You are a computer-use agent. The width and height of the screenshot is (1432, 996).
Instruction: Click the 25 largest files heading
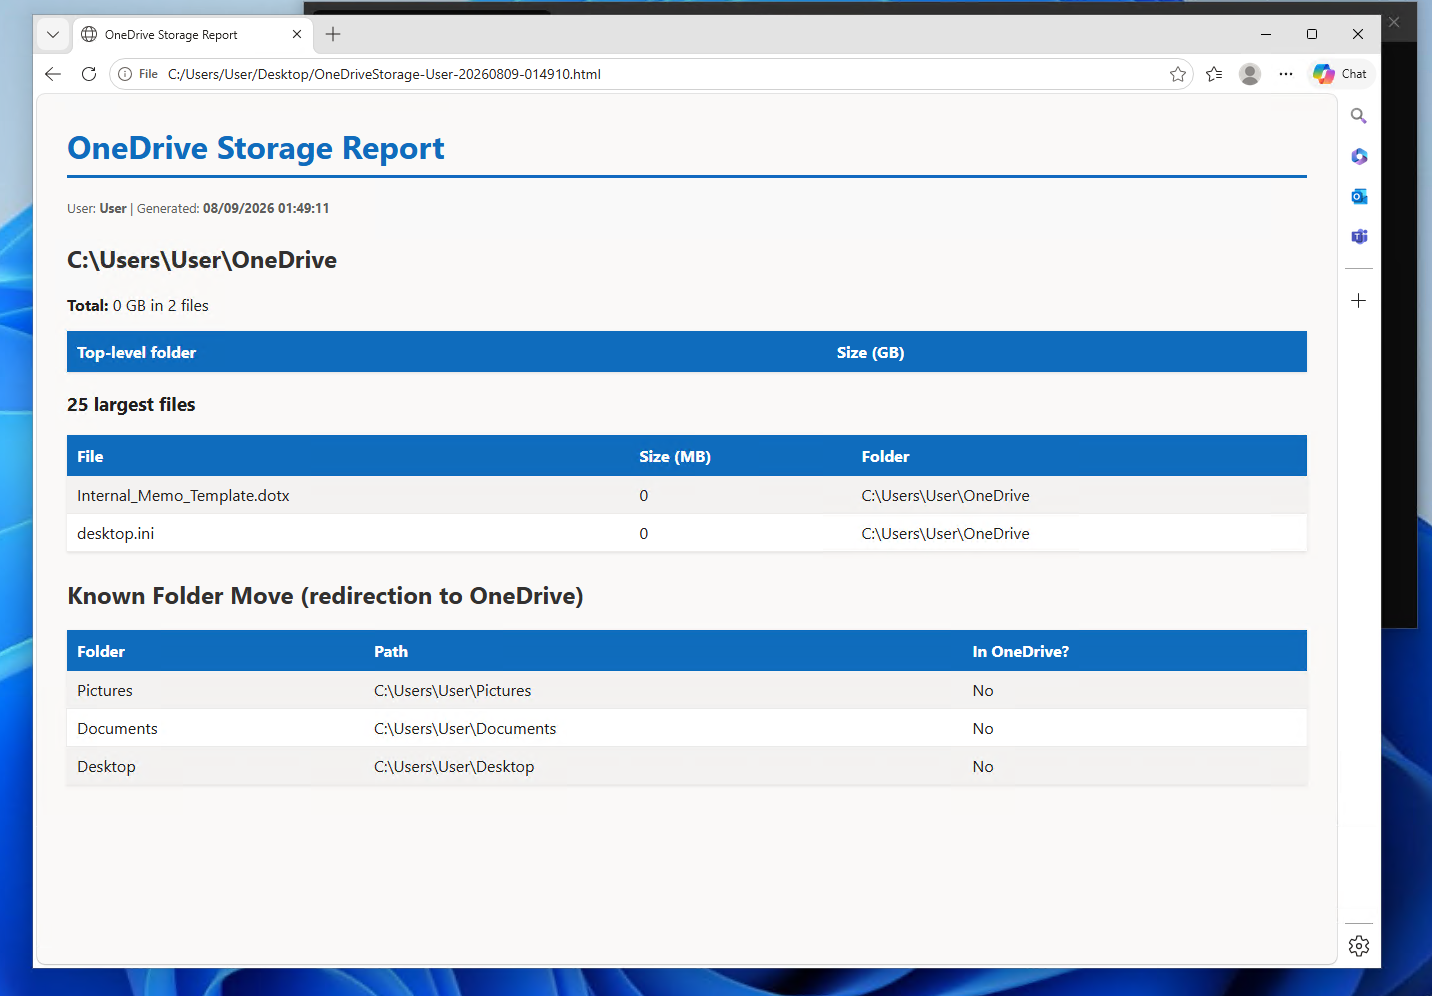pos(131,405)
